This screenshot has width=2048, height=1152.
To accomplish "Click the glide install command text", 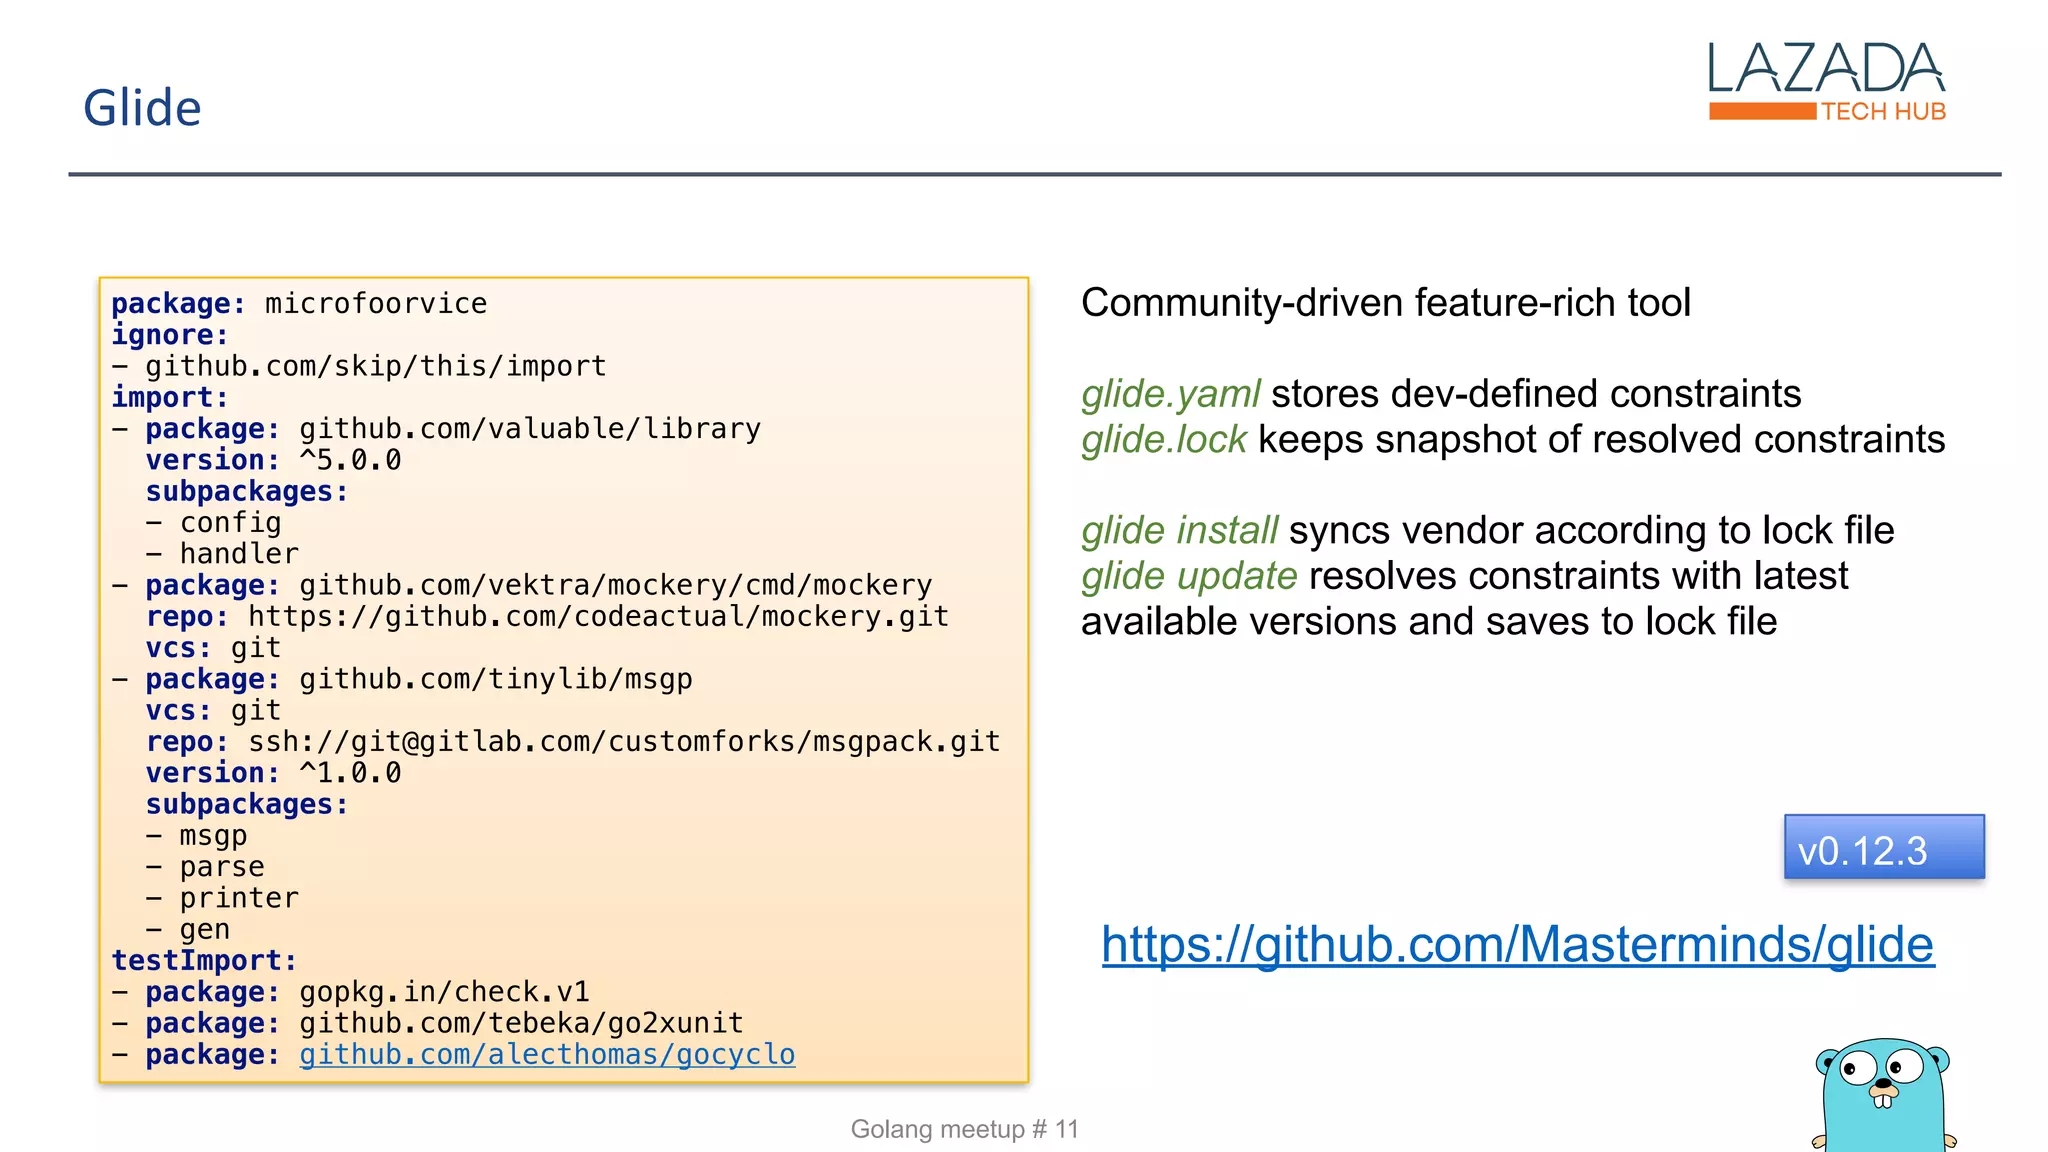I will tap(1179, 530).
